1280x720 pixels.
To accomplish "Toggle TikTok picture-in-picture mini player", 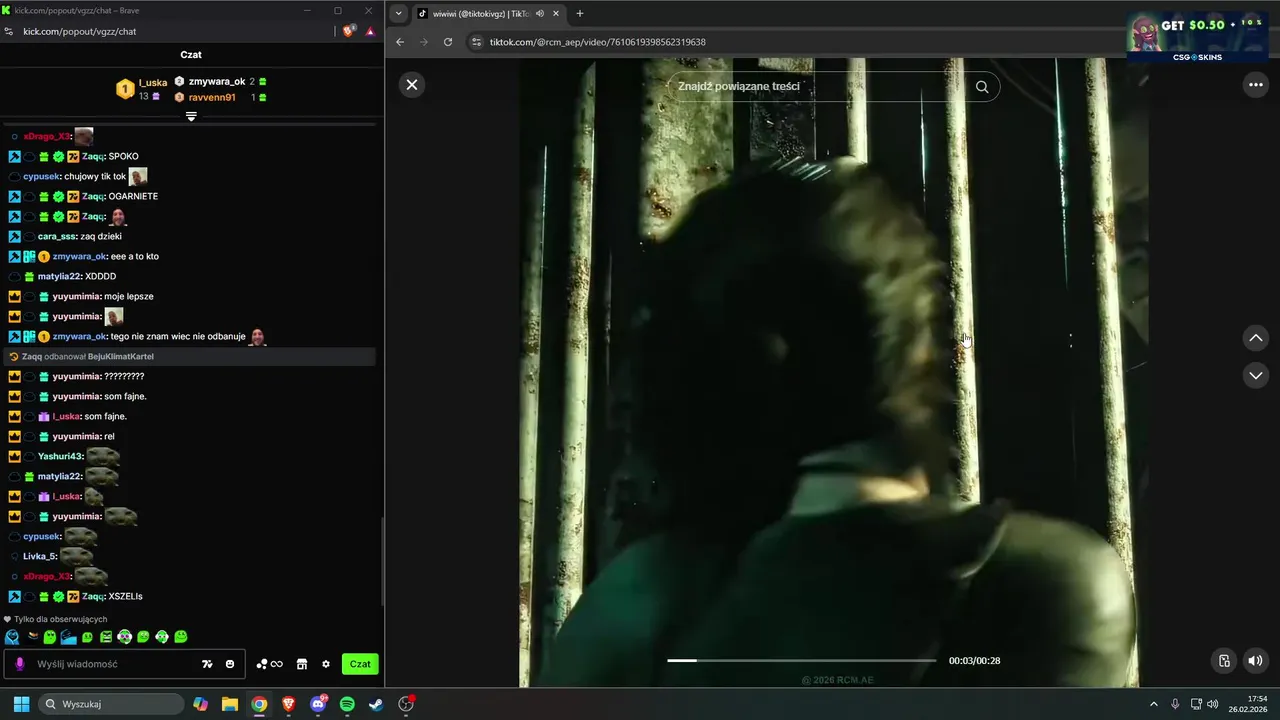I will (x=1224, y=660).
